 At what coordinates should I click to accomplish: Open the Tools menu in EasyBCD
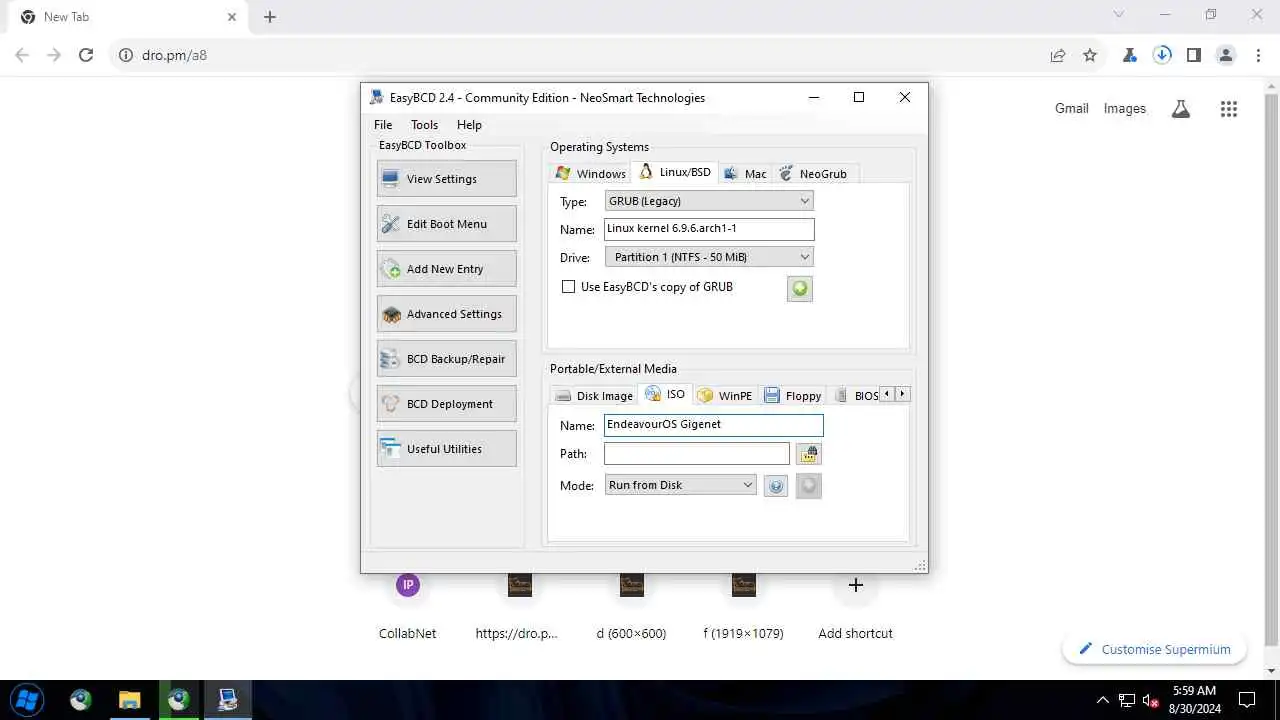424,125
